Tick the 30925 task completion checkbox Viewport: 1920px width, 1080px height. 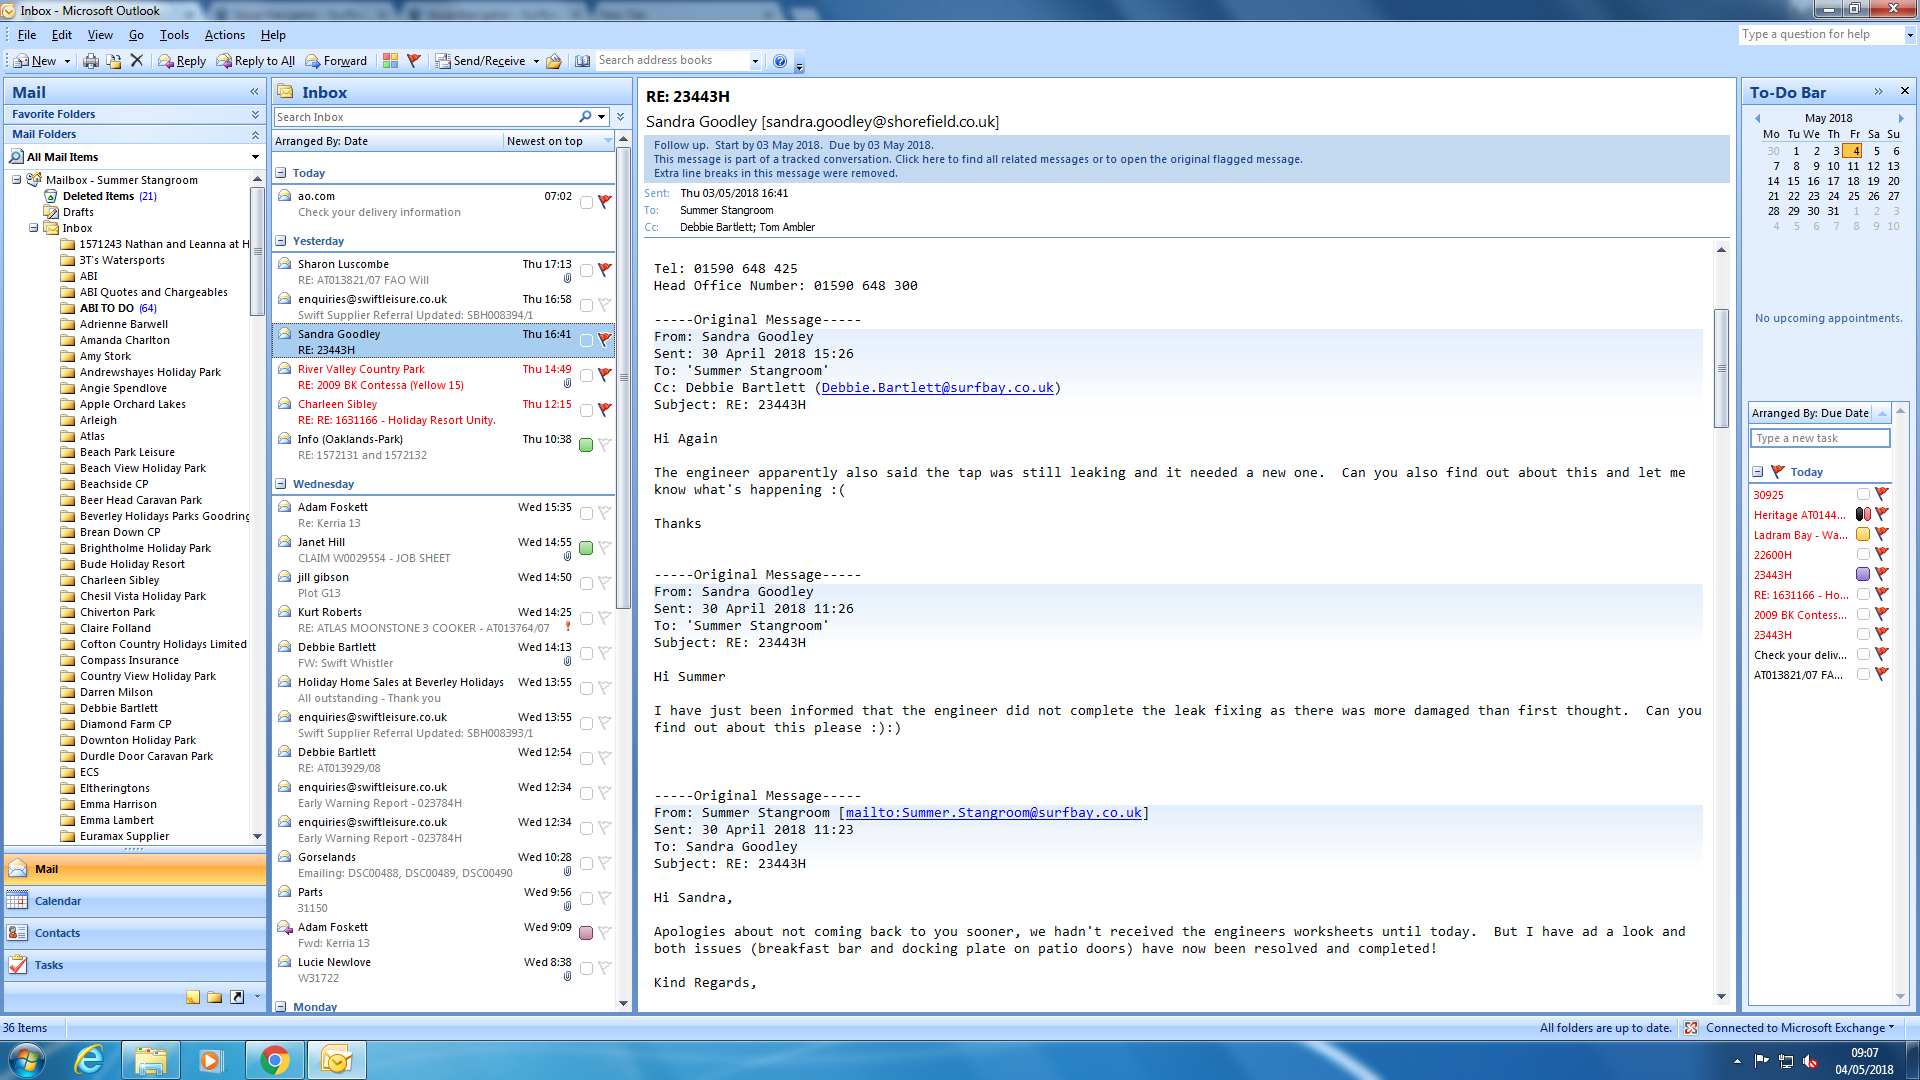pos(1863,494)
